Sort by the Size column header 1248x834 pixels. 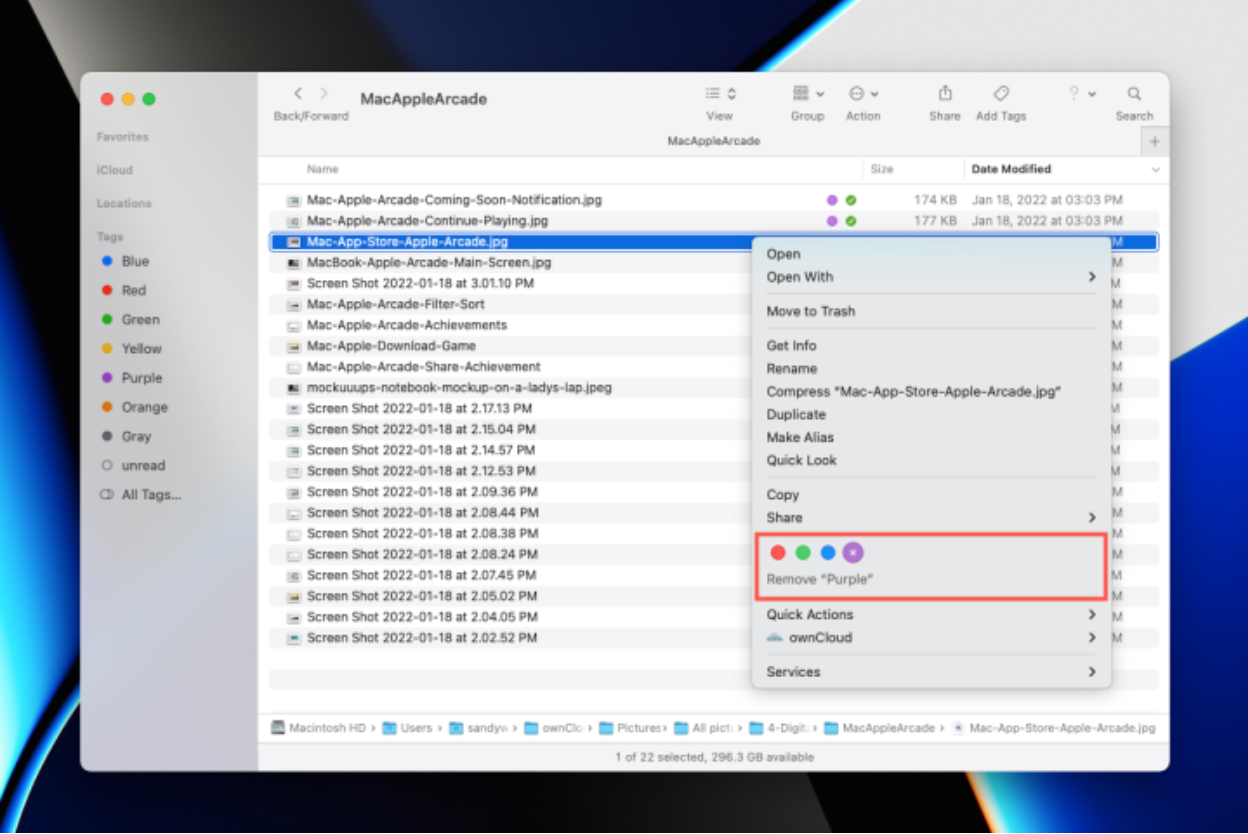(x=882, y=169)
